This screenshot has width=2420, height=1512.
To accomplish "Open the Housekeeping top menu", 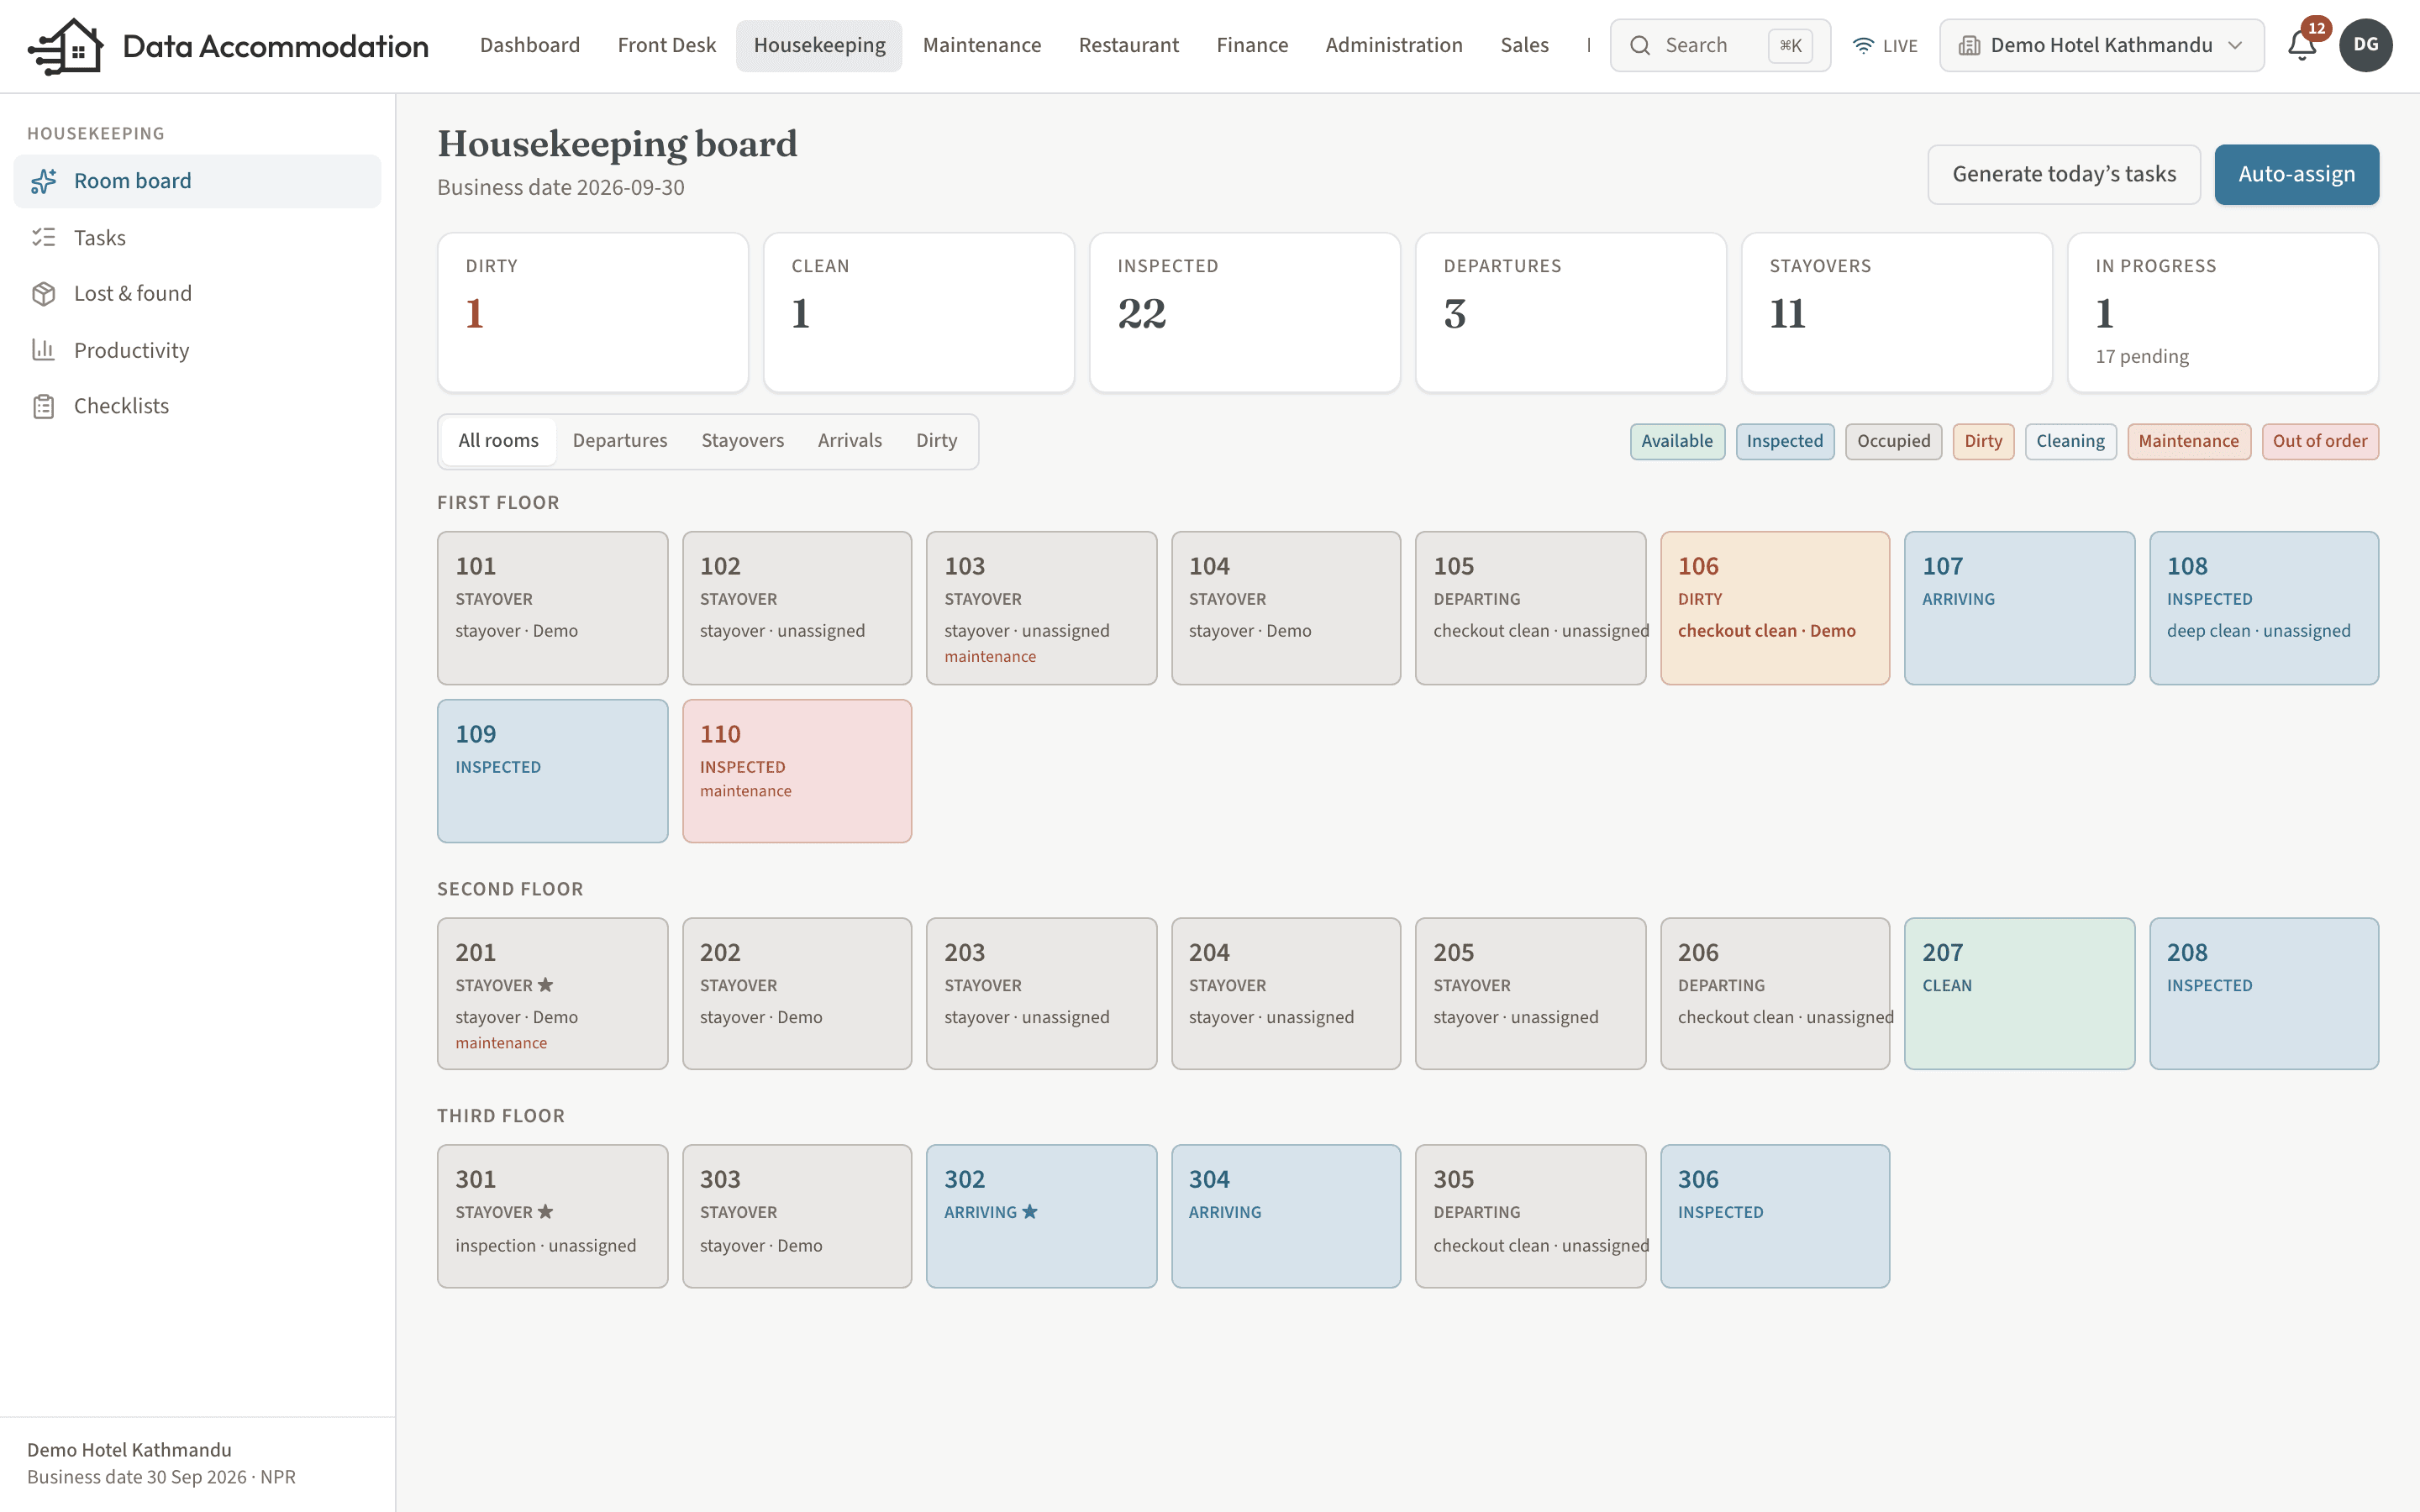I will click(x=819, y=45).
